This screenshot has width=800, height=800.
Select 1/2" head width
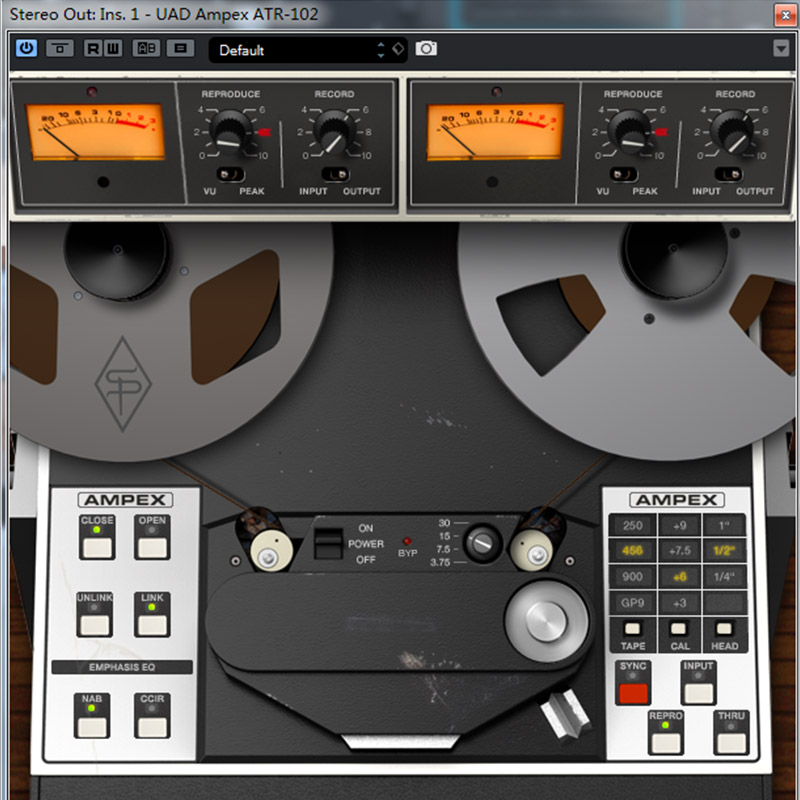(724, 551)
